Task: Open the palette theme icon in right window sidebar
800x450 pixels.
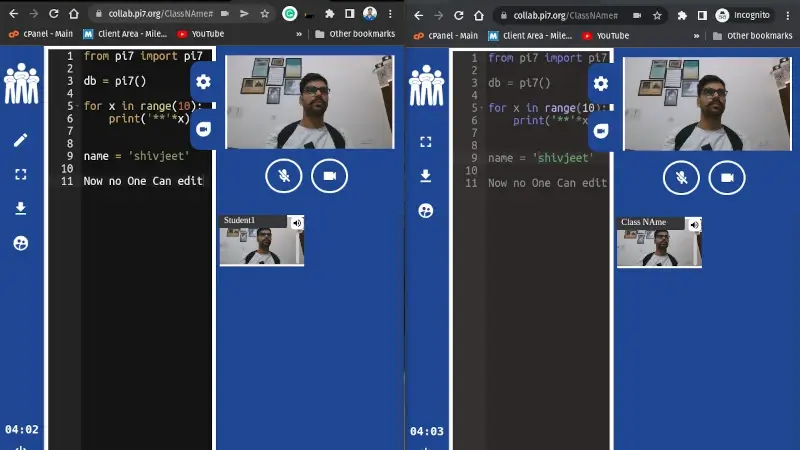Action: [x=426, y=211]
